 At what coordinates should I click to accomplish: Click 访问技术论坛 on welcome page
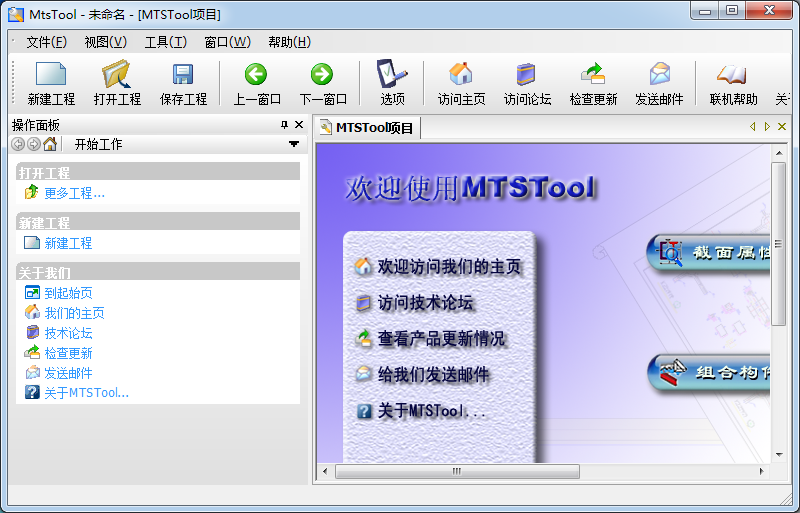[x=425, y=303]
